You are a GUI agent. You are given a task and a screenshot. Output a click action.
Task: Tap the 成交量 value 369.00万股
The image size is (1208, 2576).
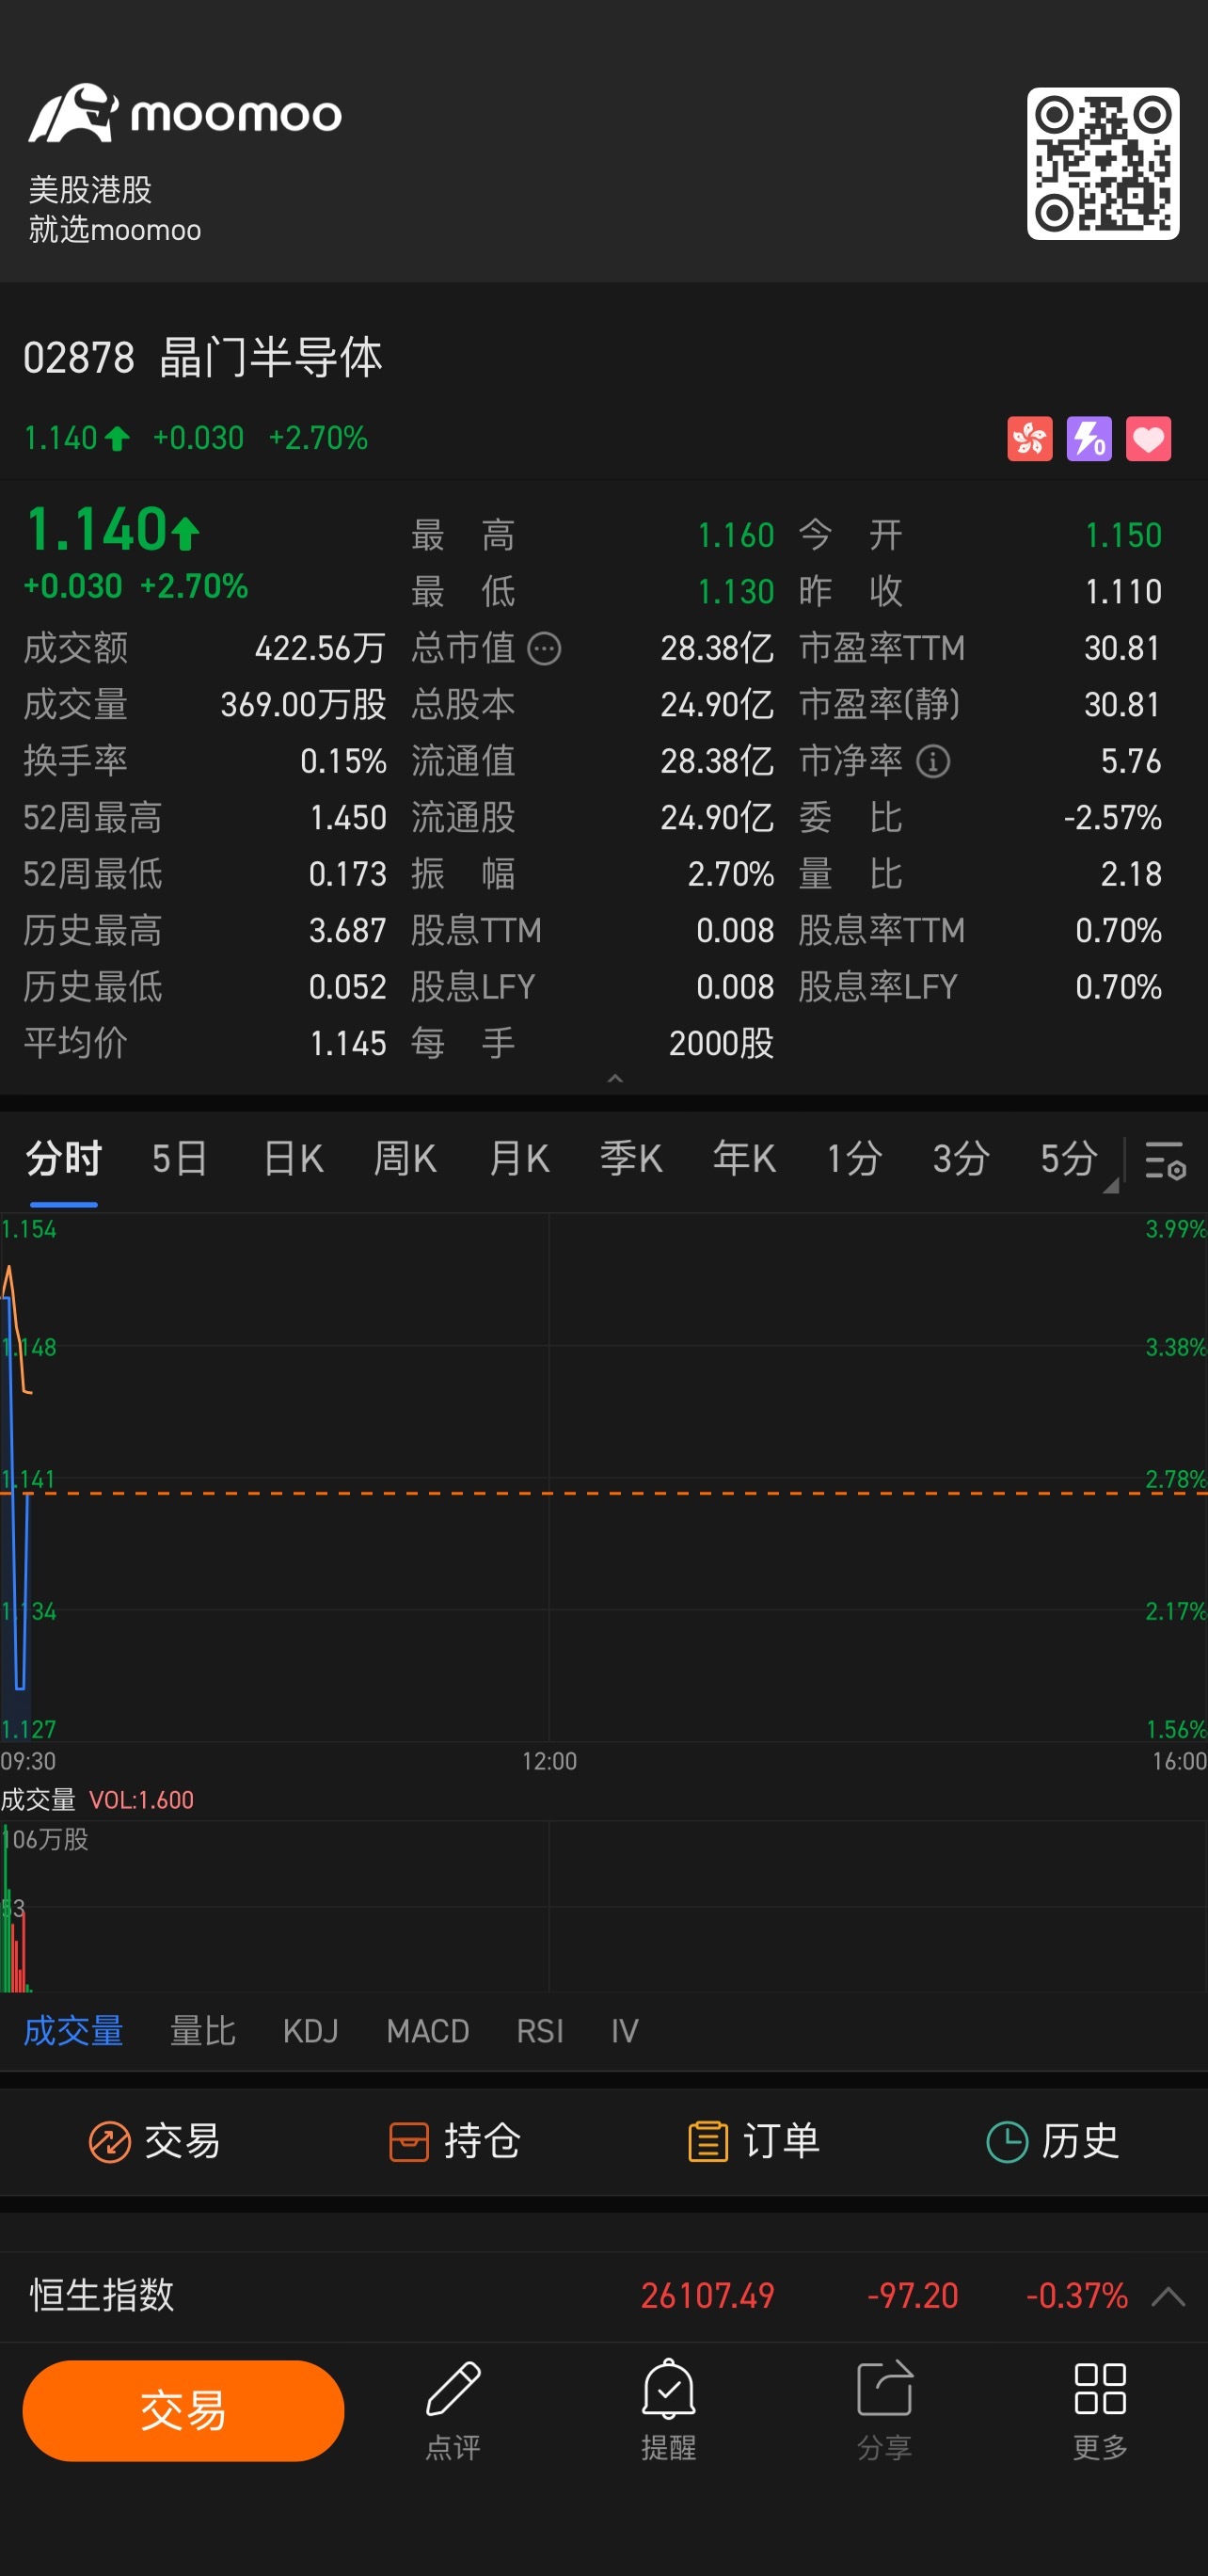(x=303, y=705)
